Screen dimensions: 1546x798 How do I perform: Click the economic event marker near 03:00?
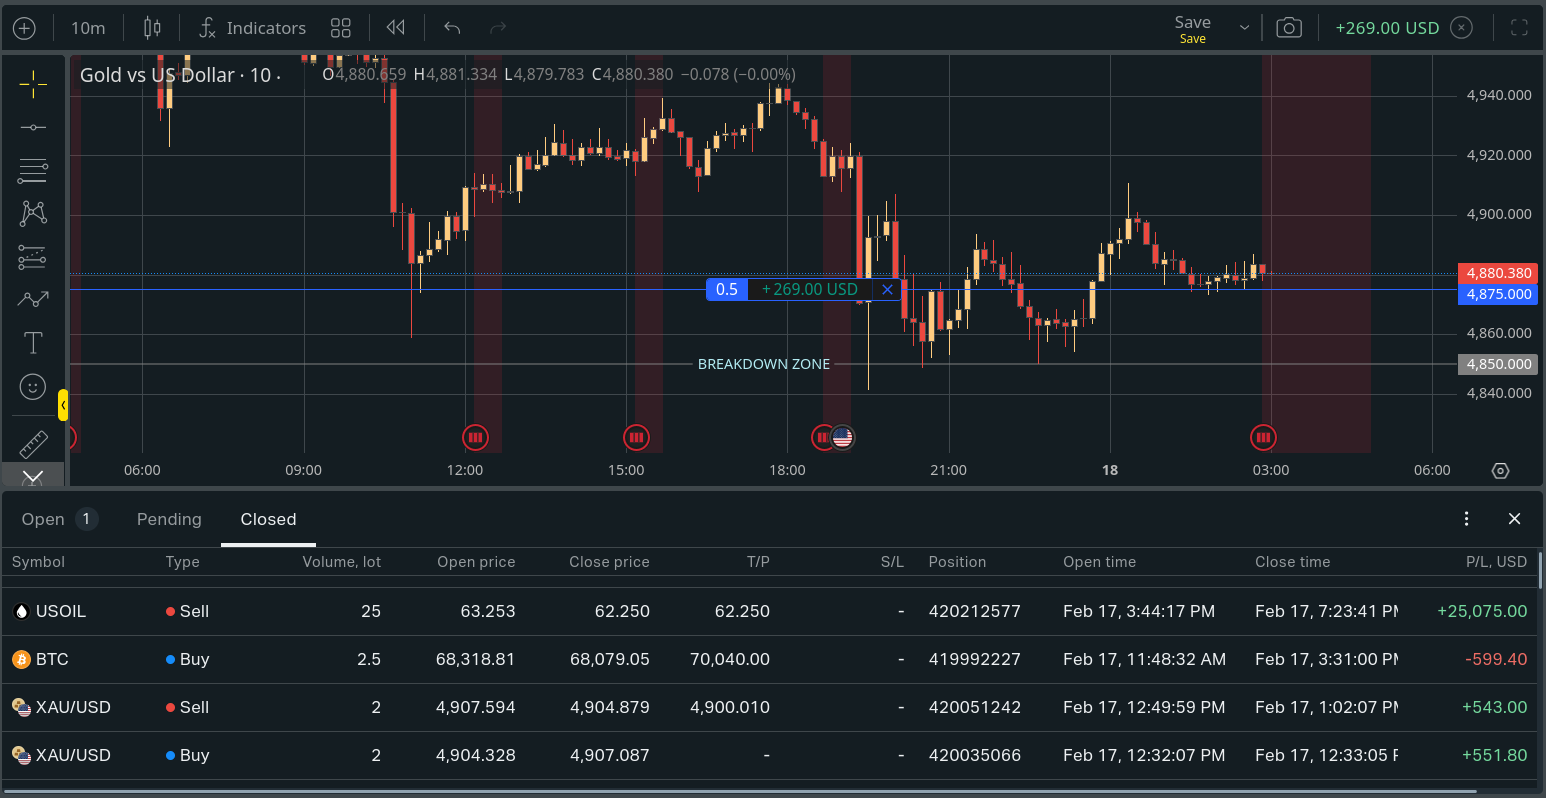(1263, 437)
